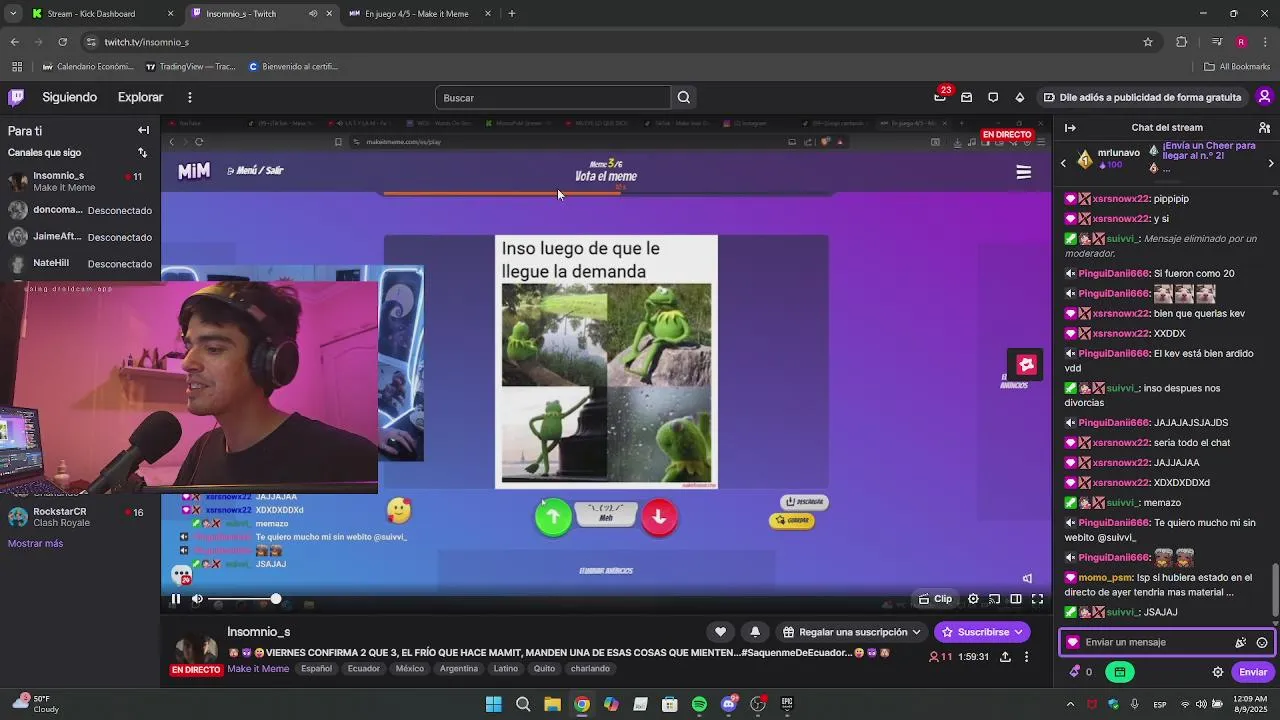Open the Bits gem icon in header
Screen dimensions: 1280x720
(x=1019, y=97)
